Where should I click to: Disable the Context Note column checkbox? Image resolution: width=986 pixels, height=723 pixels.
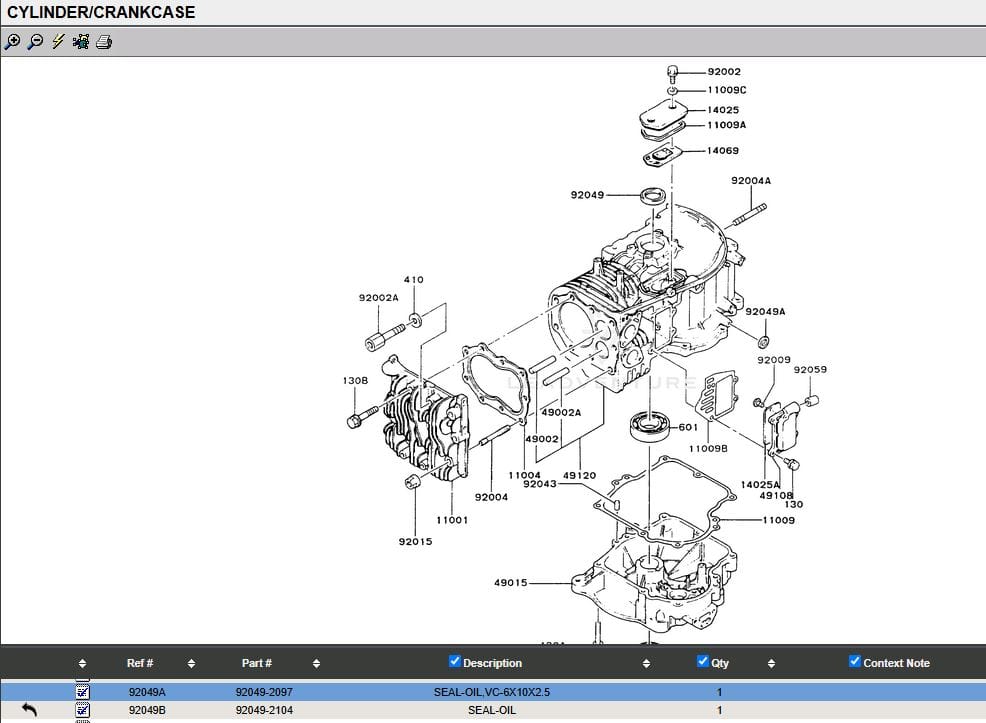(855, 661)
